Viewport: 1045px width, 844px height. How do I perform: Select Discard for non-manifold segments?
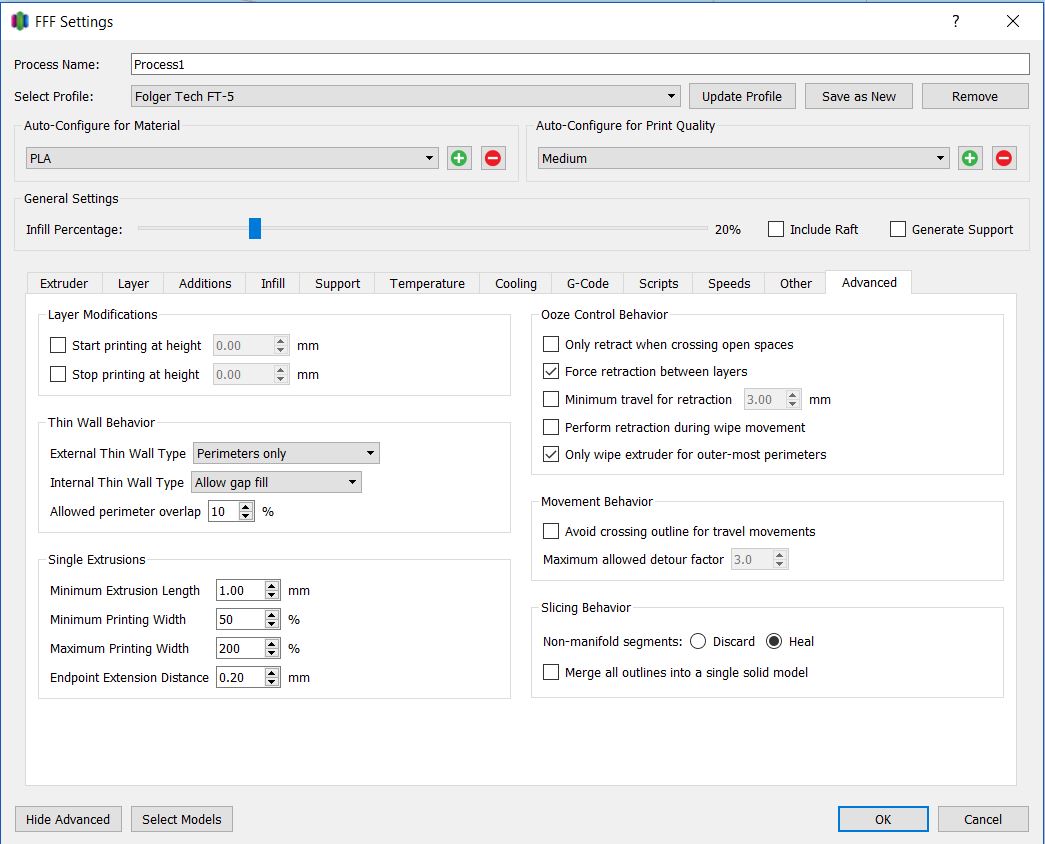698,641
